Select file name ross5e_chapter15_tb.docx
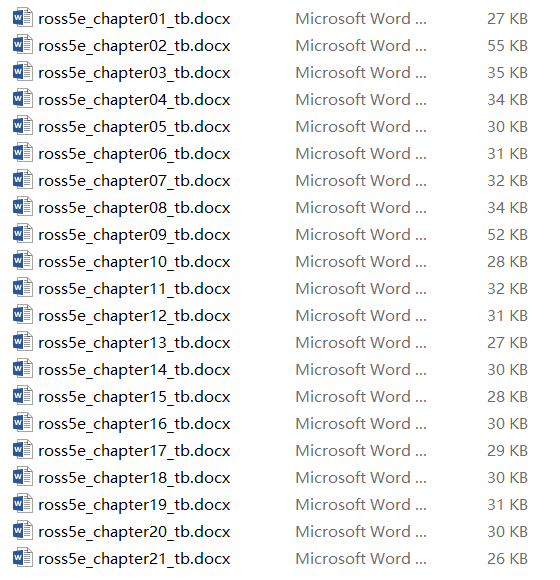 click(134, 397)
